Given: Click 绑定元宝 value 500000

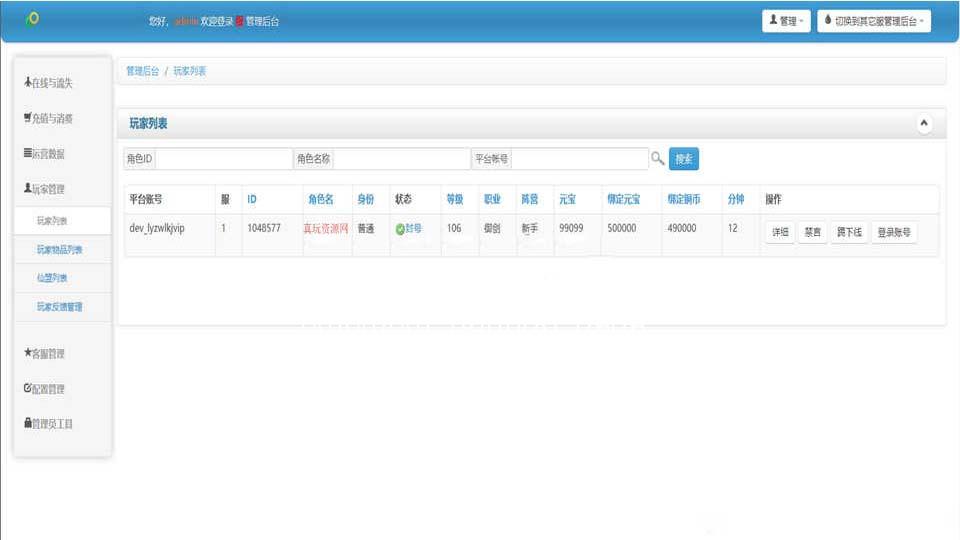Looking at the screenshot, I should pyautogui.click(x=622, y=228).
